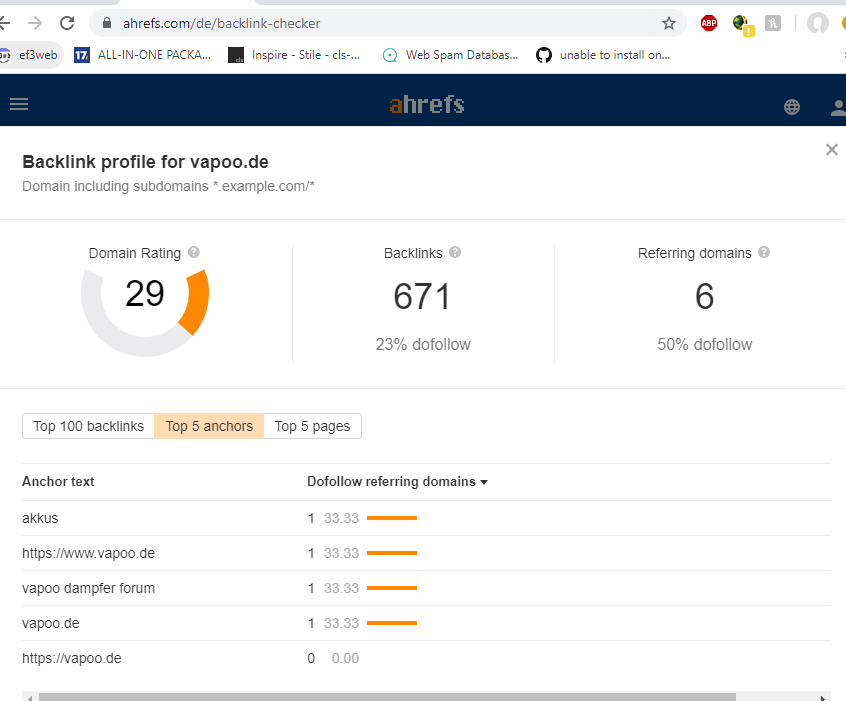Open the hamburger navigation menu
Image resolution: width=846 pixels, height=701 pixels.
tap(19, 104)
